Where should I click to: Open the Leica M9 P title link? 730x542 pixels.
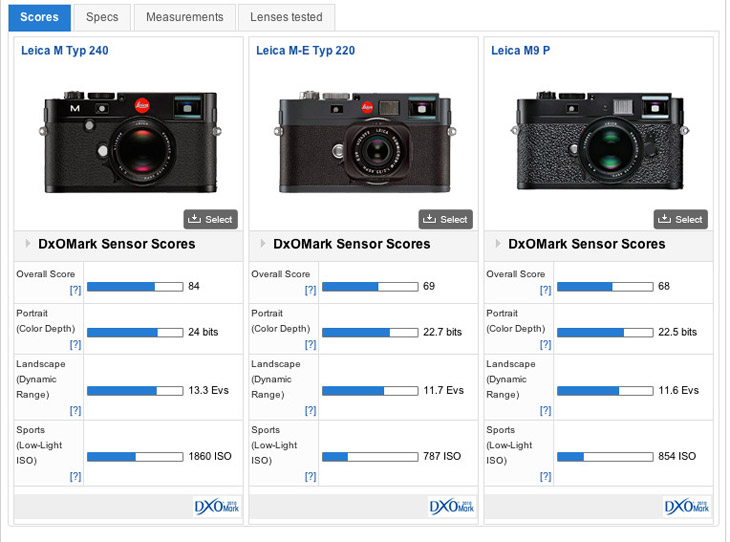[x=520, y=50]
